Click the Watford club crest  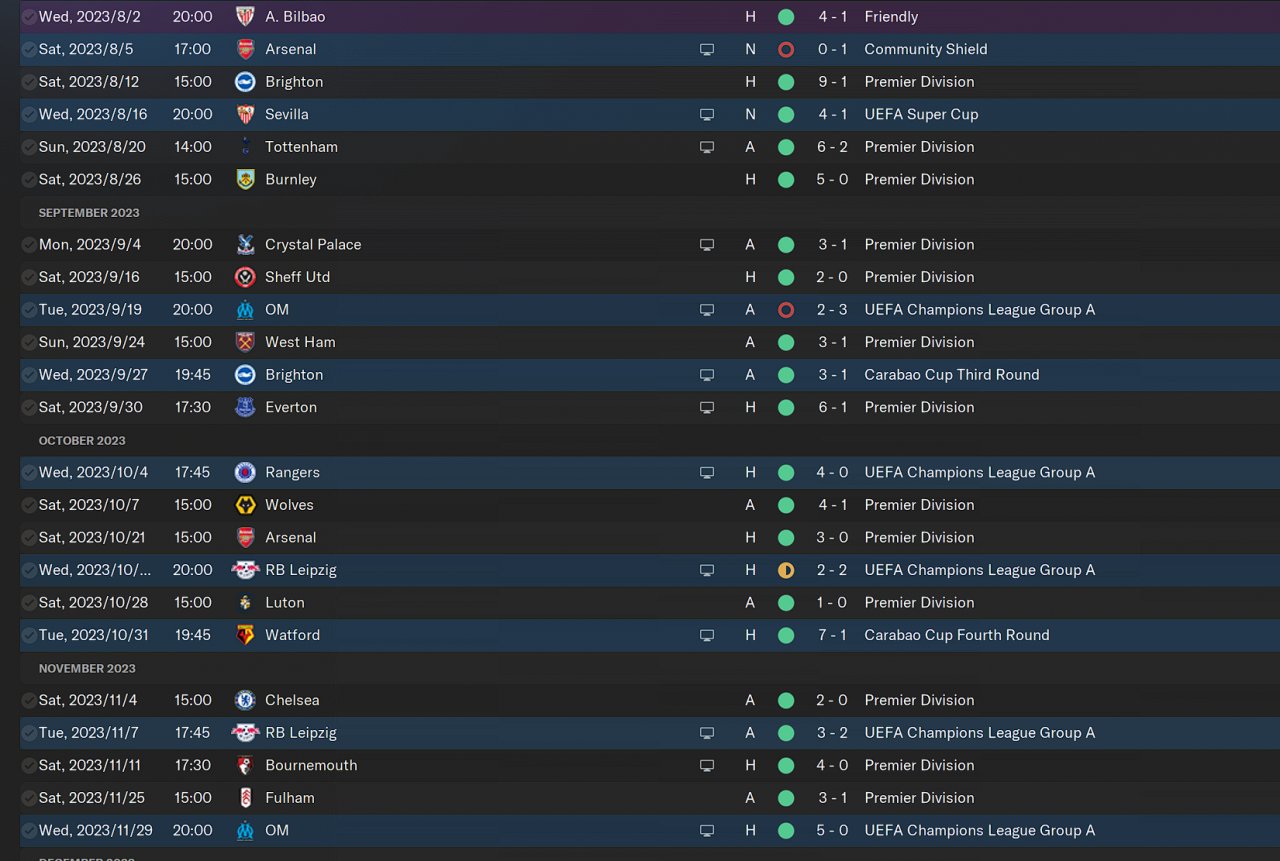tap(245, 635)
